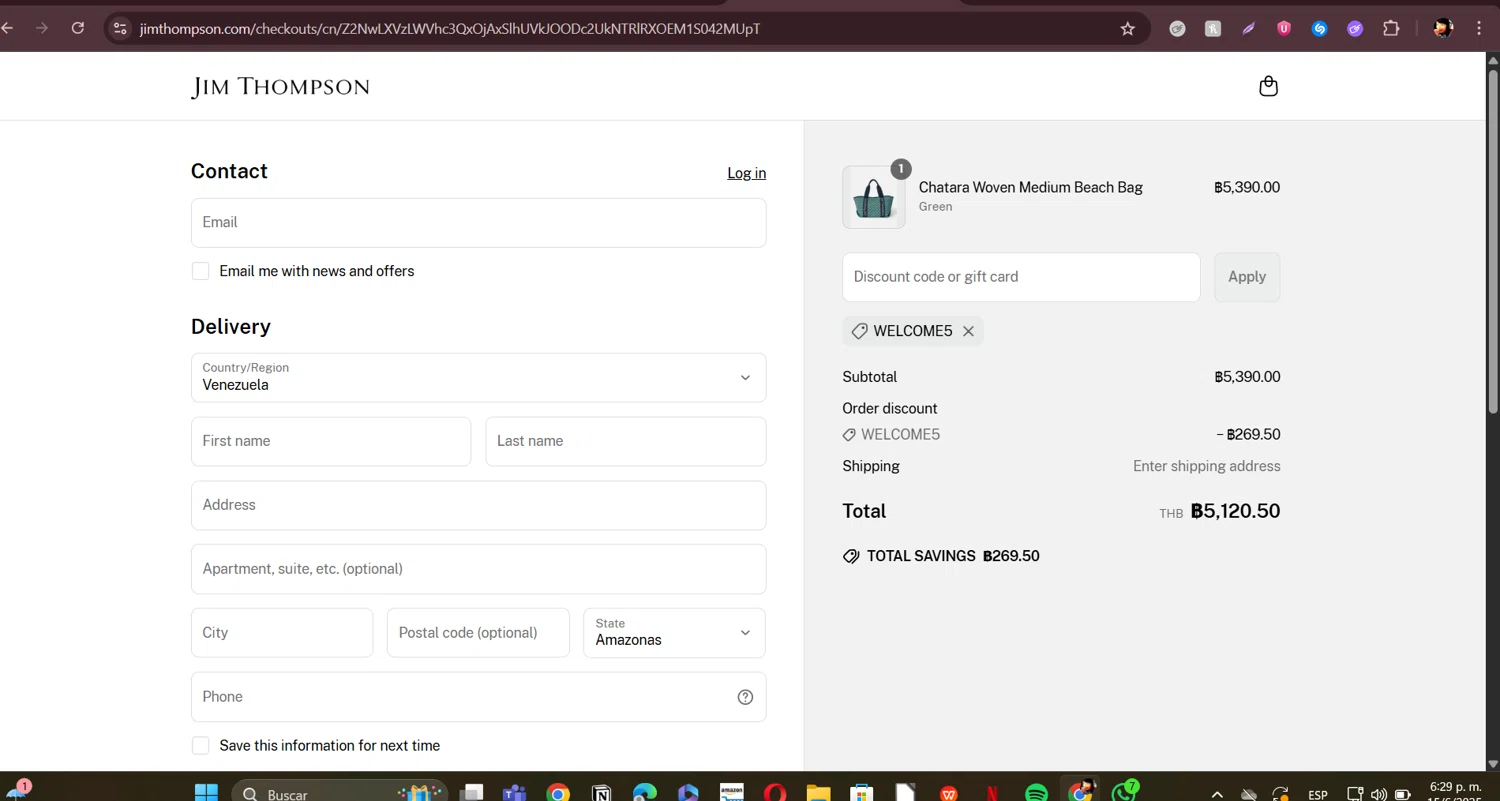Open the Chrome profile avatar

pos(1442,29)
